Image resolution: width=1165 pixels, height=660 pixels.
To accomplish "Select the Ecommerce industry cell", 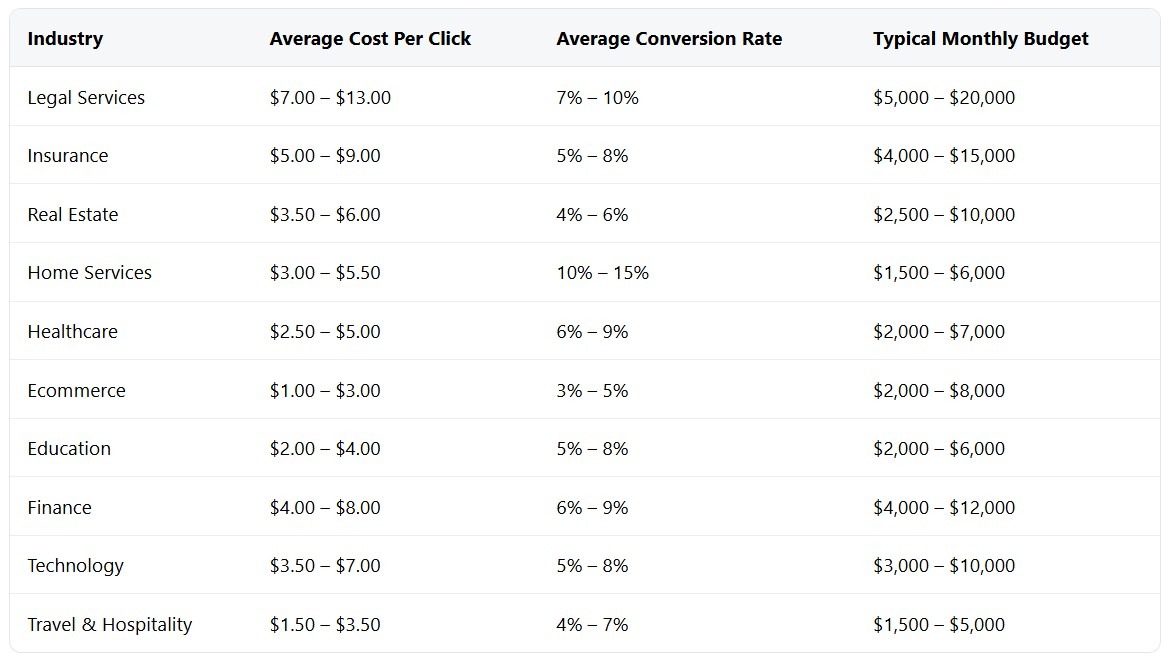I will point(77,390).
